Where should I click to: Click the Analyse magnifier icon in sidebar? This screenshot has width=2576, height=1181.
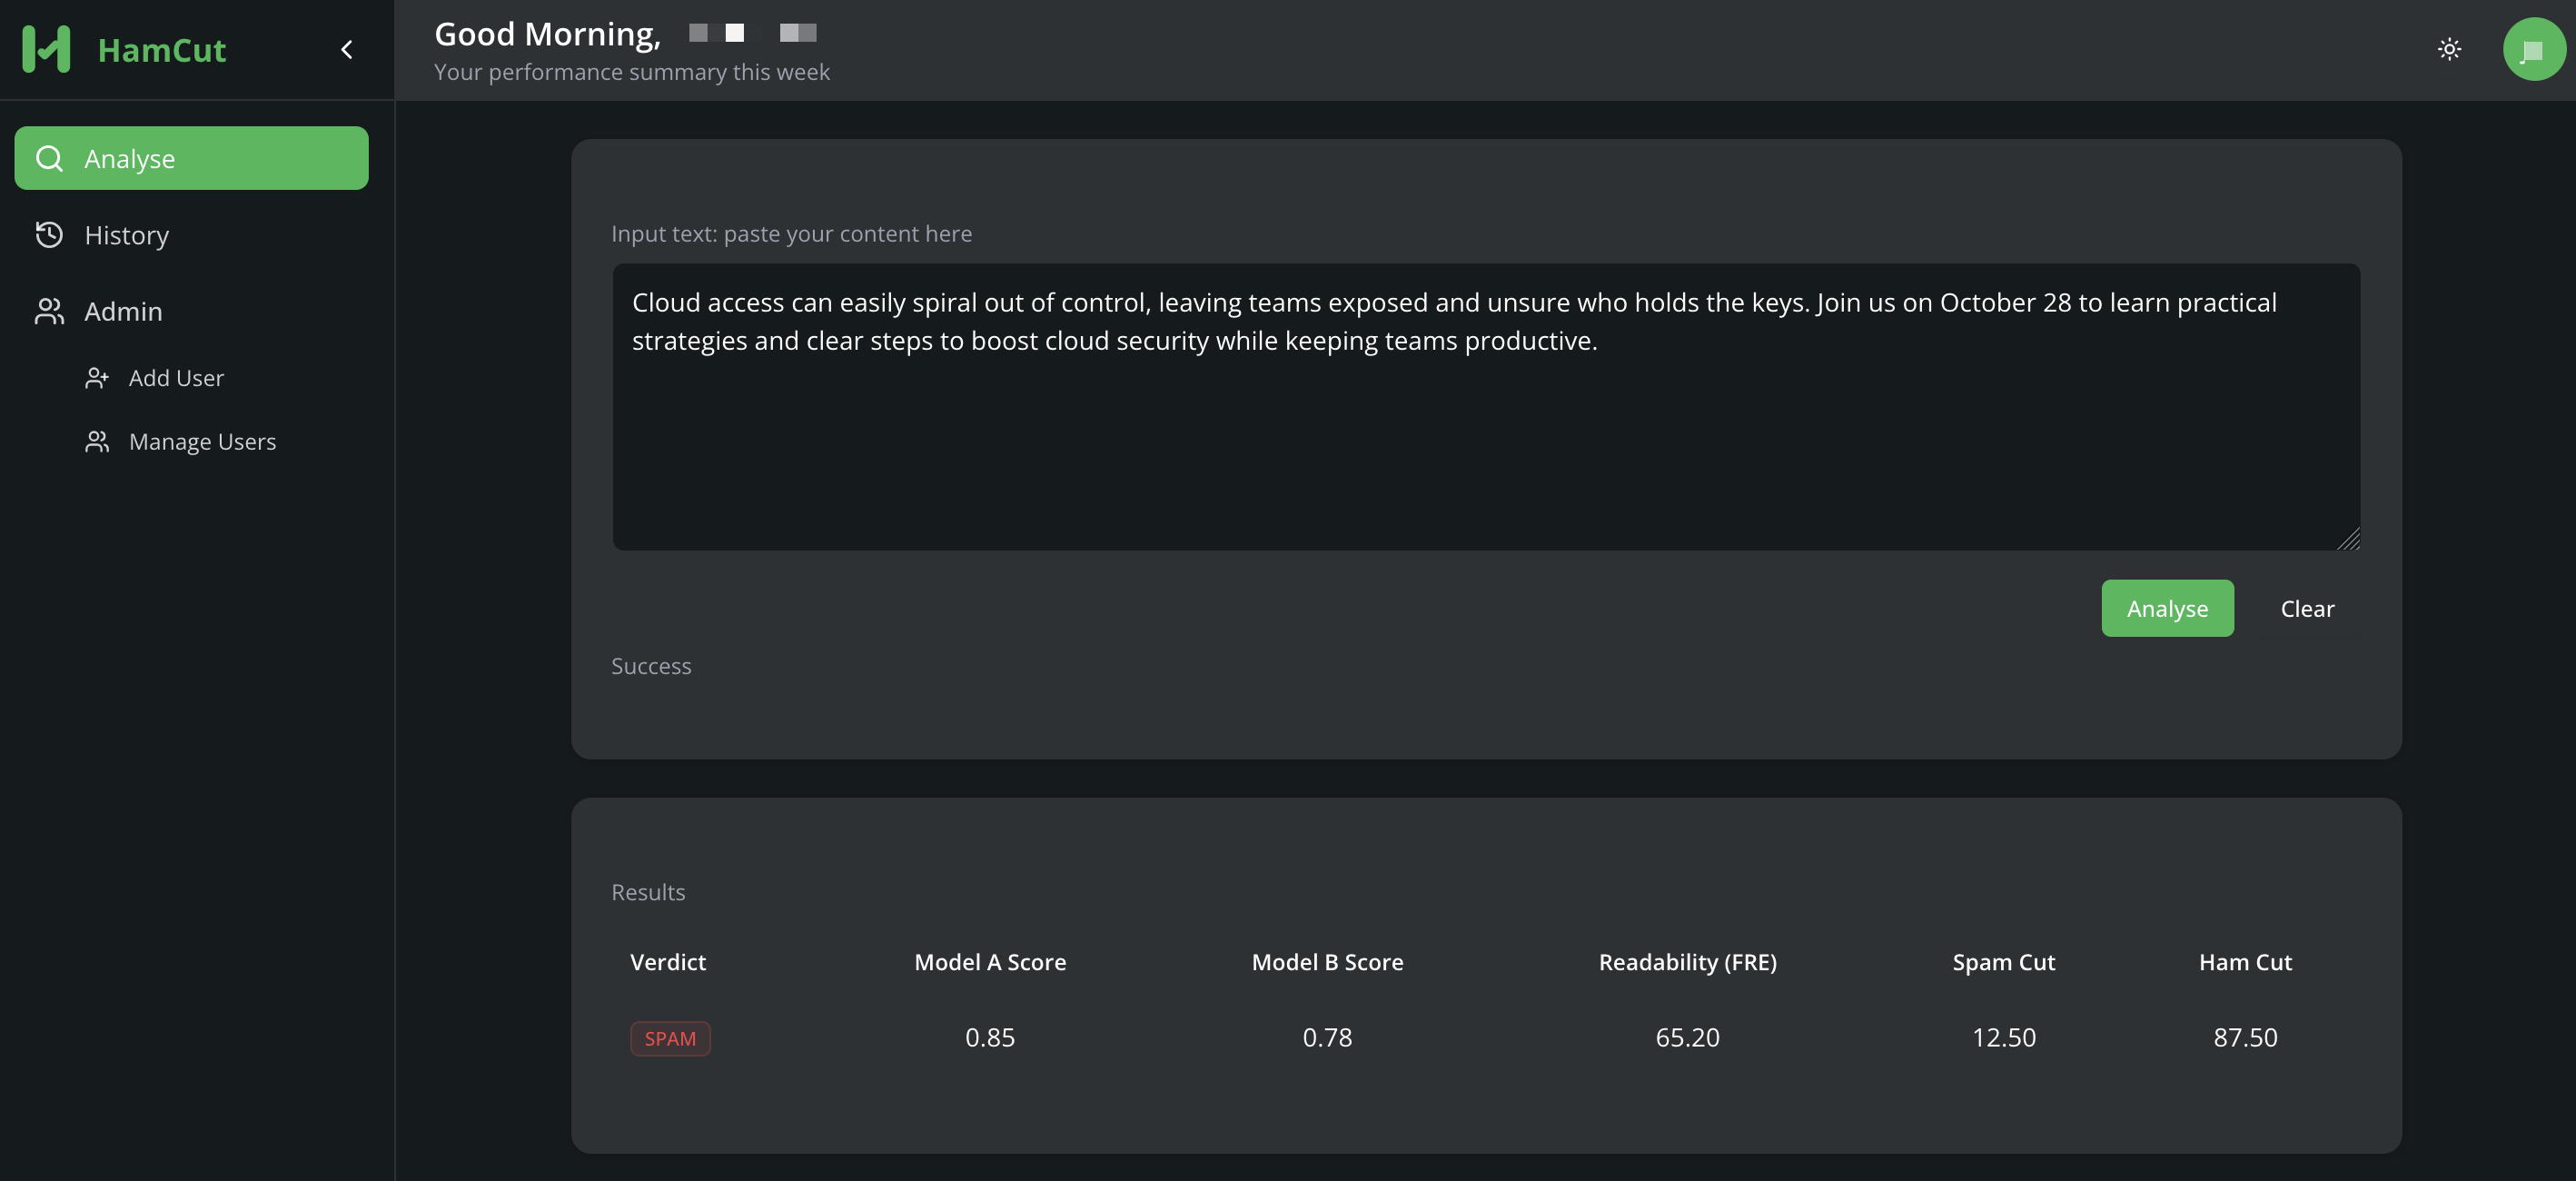(x=49, y=158)
